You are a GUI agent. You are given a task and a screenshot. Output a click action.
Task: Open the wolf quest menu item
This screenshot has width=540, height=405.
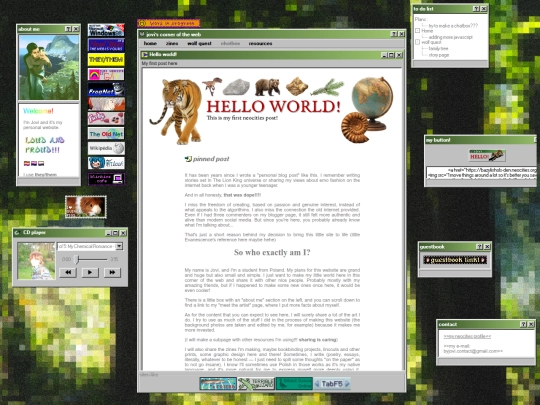point(199,43)
